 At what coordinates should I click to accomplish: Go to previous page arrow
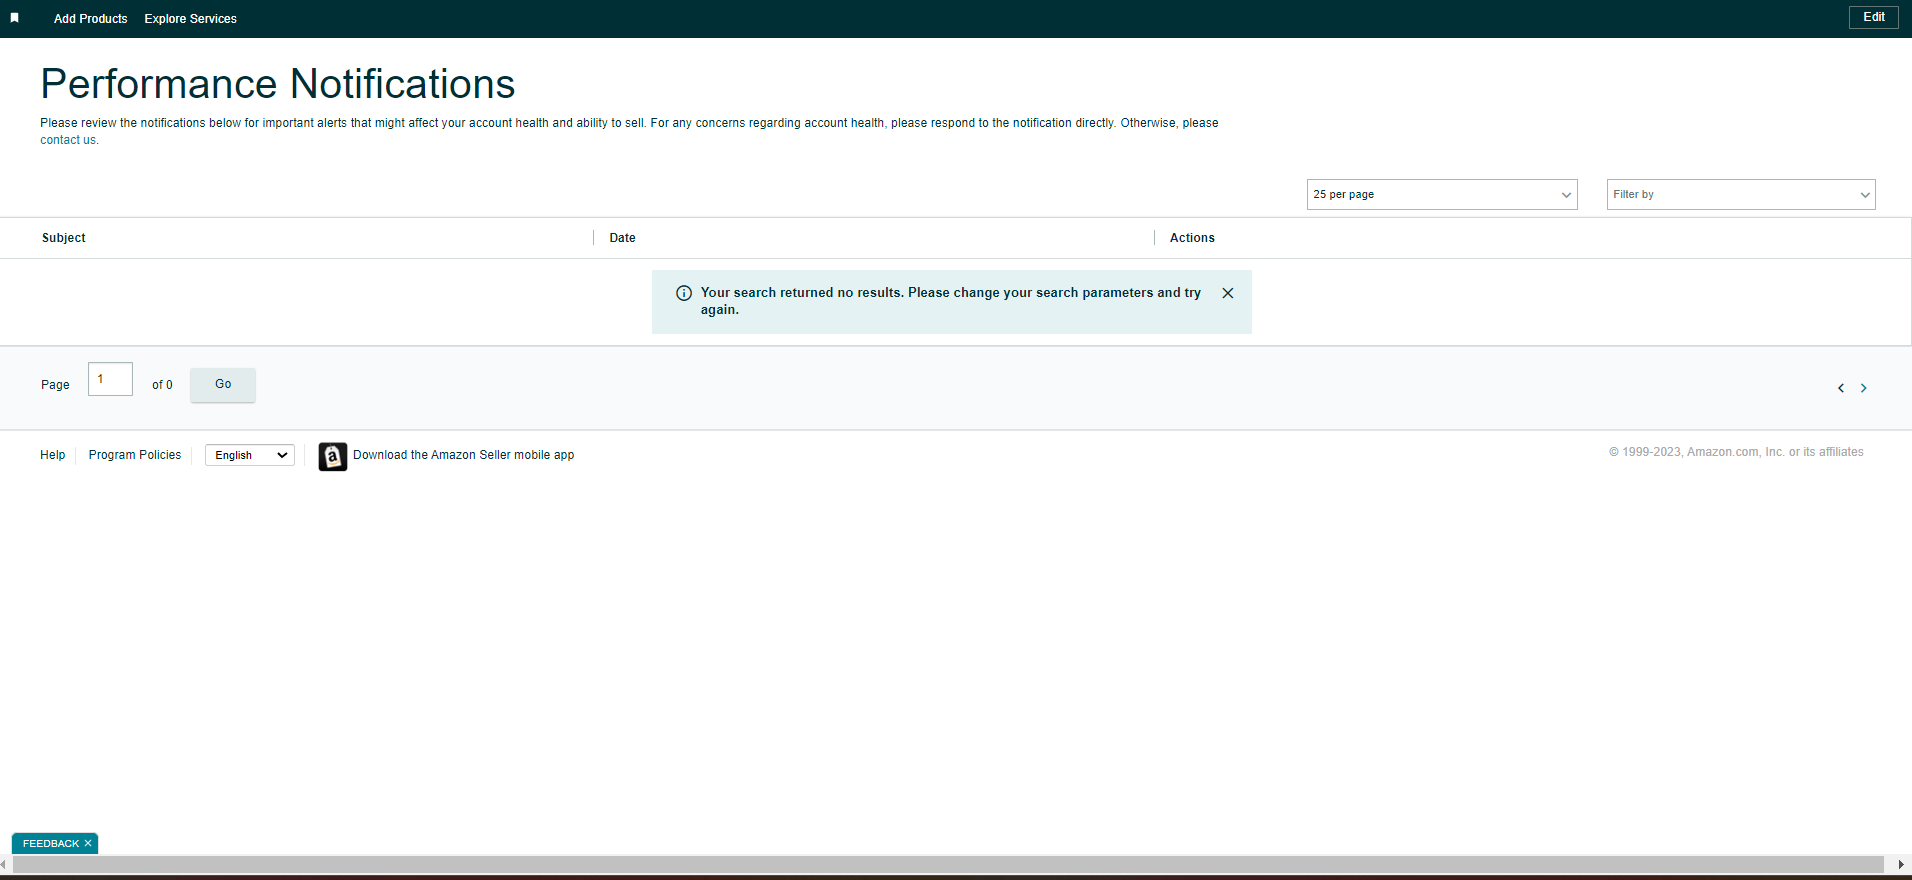[1841, 388]
